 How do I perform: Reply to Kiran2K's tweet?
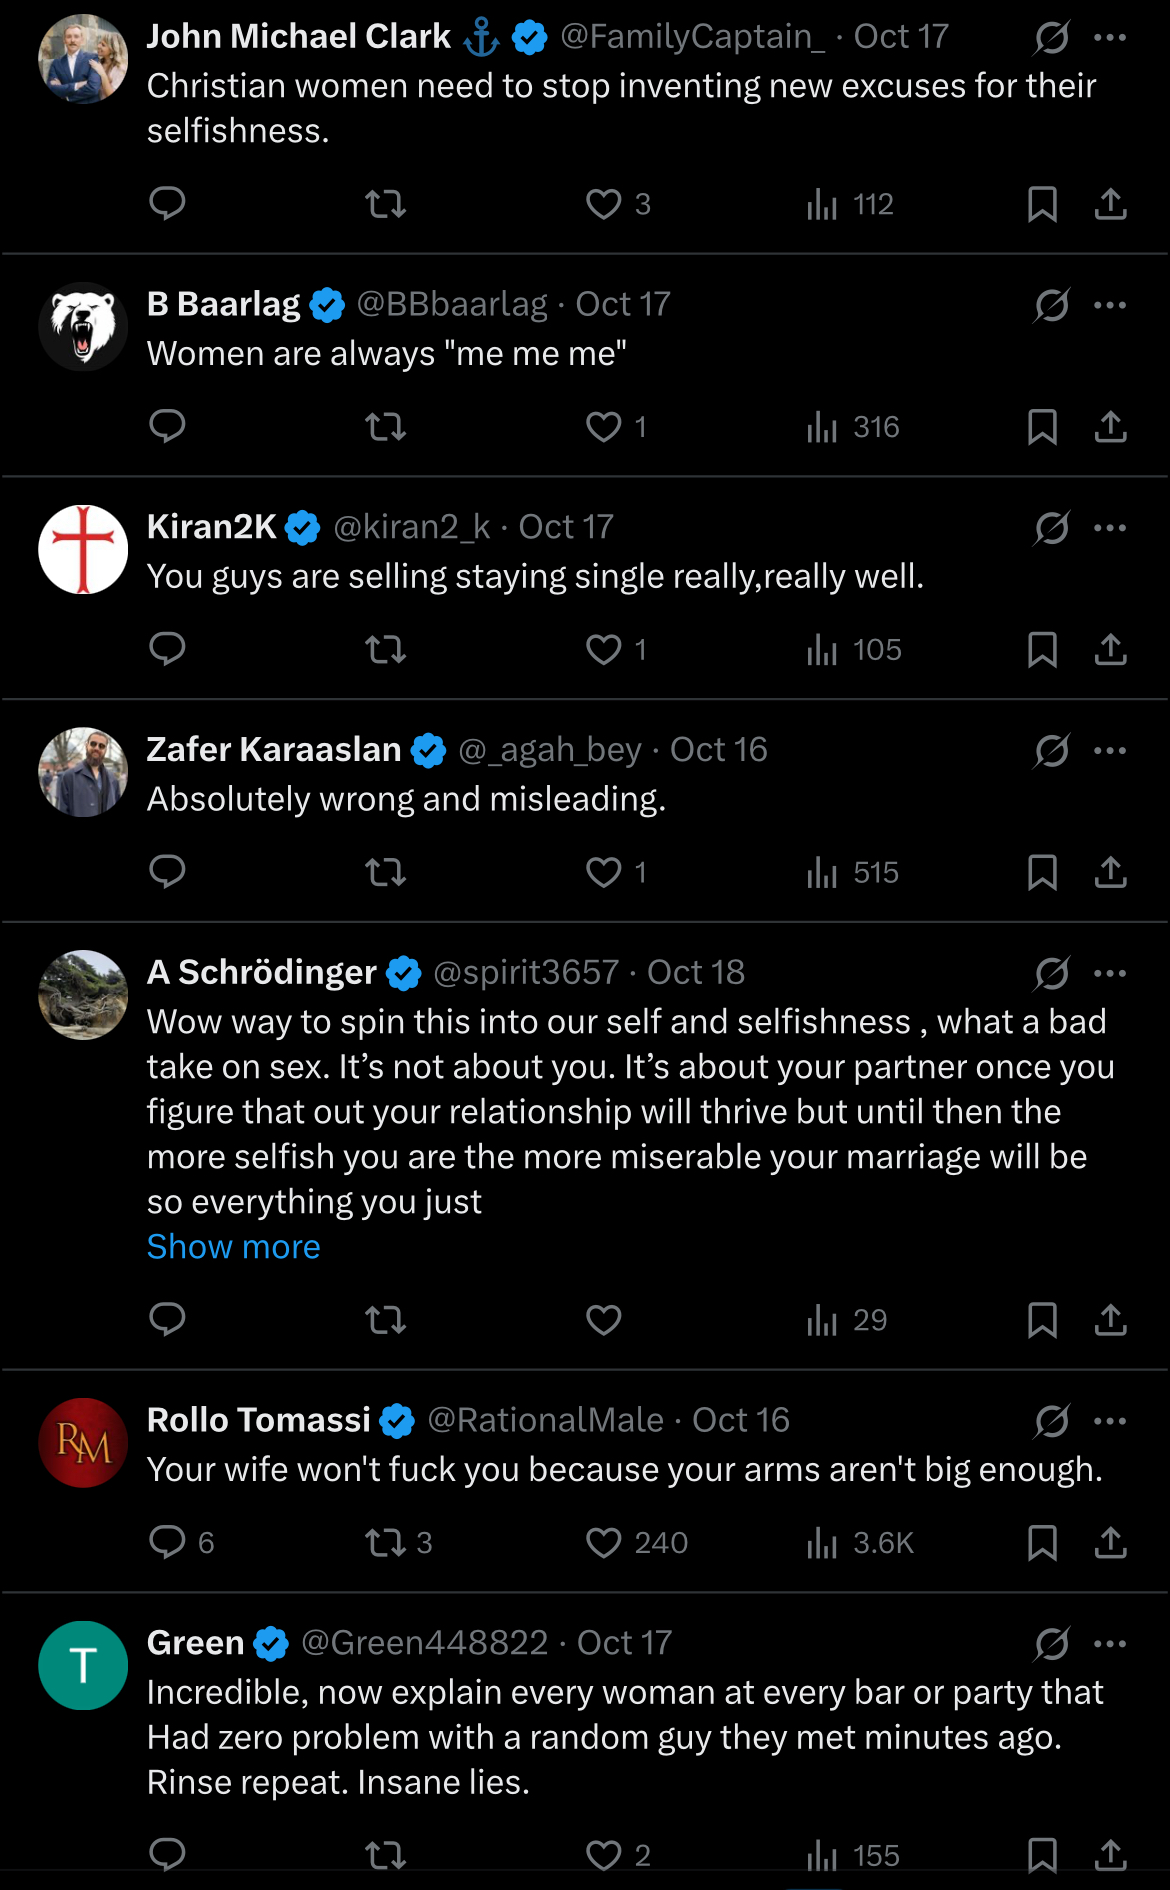[x=167, y=649]
